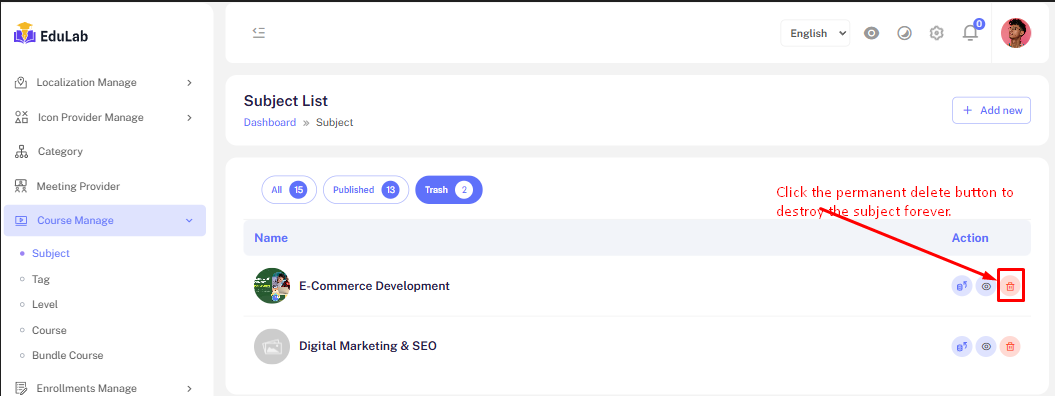The image size is (1055, 396).
Task: Restore the Digital Marketing & SEO subject
Action: click(962, 347)
